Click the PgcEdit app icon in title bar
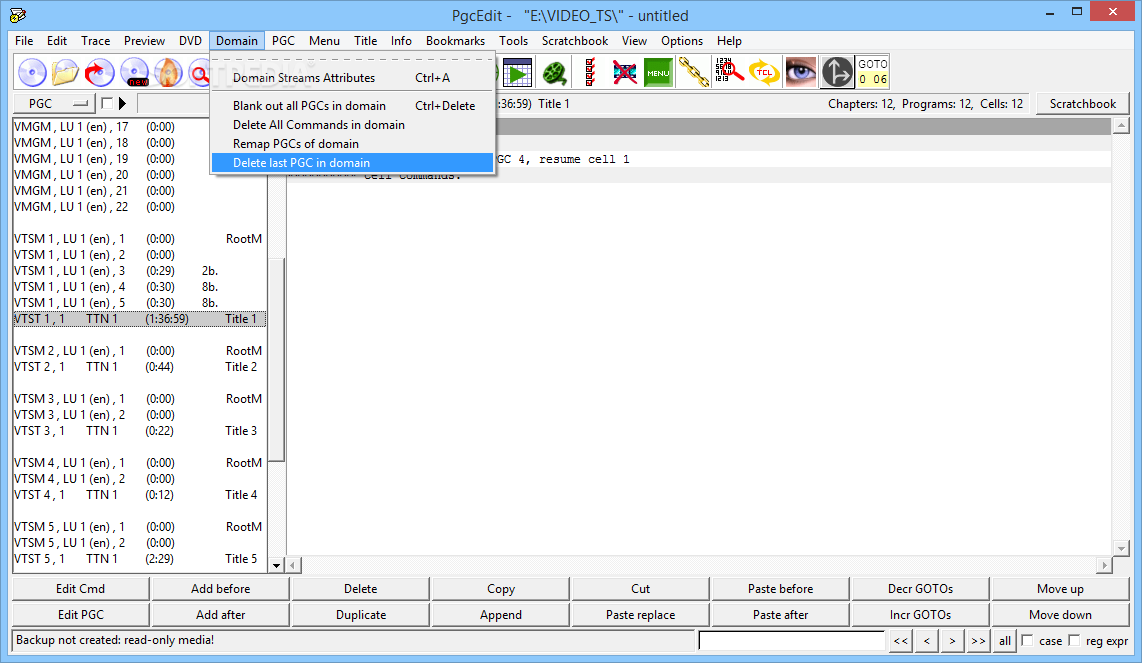The width and height of the screenshot is (1142, 663). click(x=18, y=15)
